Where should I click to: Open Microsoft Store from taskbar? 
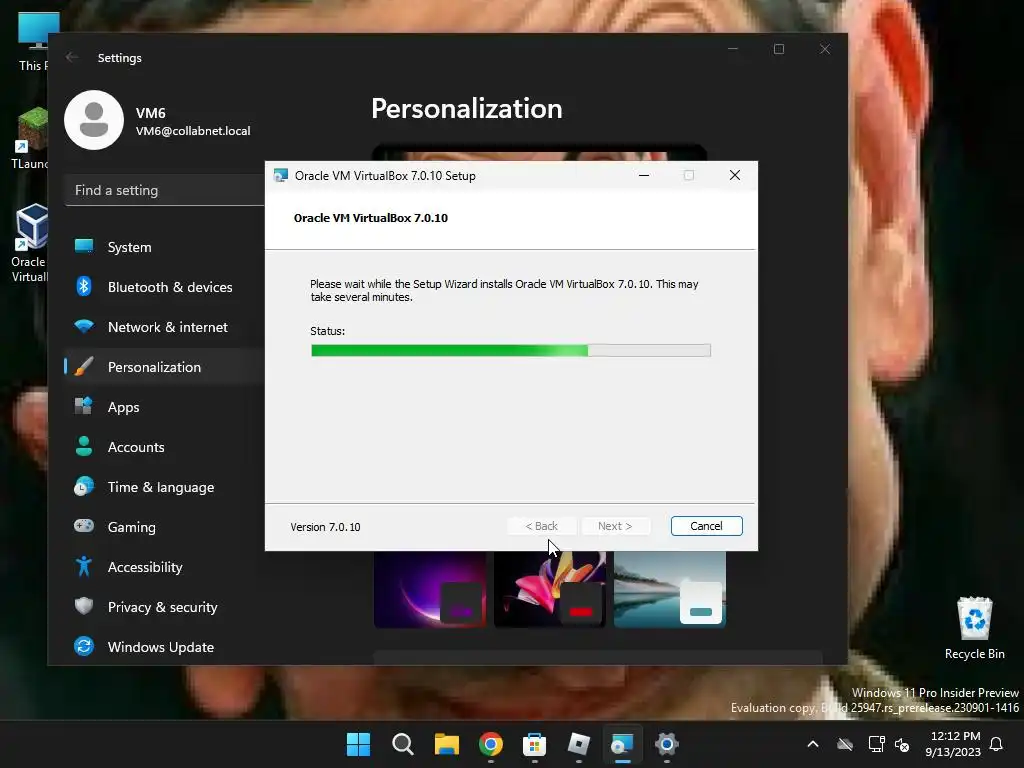click(534, 744)
